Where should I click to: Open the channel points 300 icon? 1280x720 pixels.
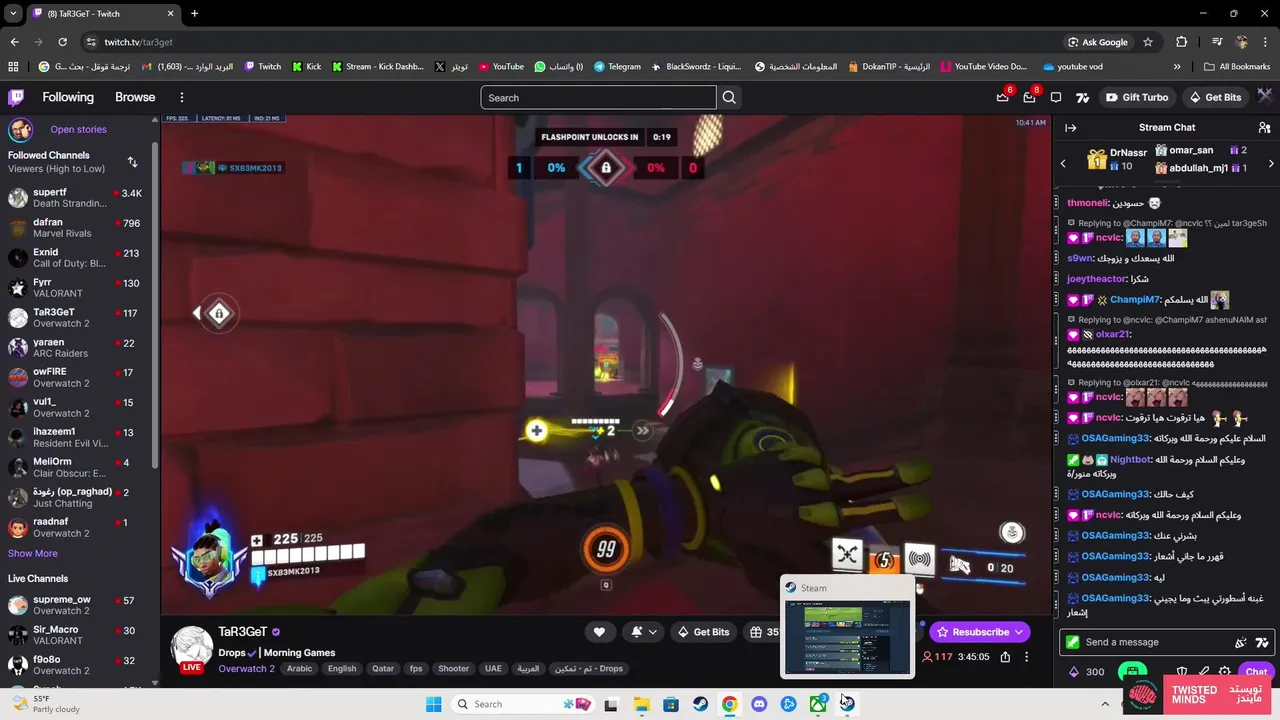coord(1086,672)
